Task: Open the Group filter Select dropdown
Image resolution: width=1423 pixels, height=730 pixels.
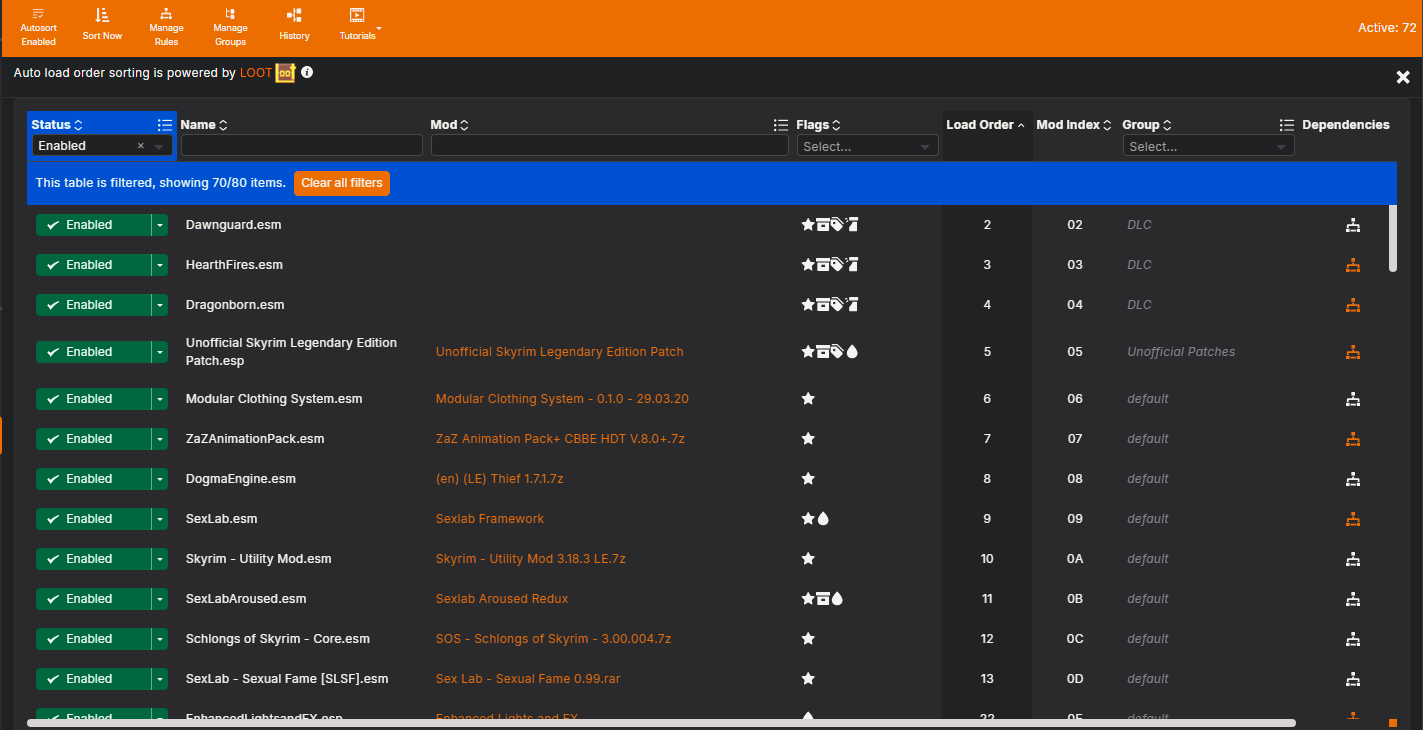Action: 1208,146
